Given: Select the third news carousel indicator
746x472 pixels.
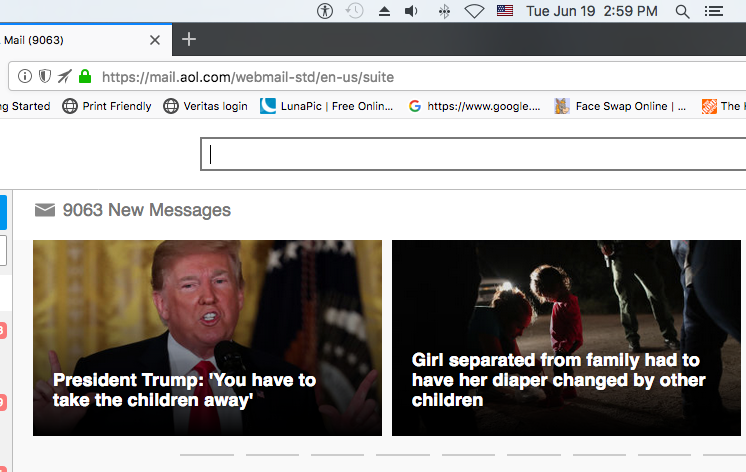Looking at the screenshot, I should tap(337, 455).
